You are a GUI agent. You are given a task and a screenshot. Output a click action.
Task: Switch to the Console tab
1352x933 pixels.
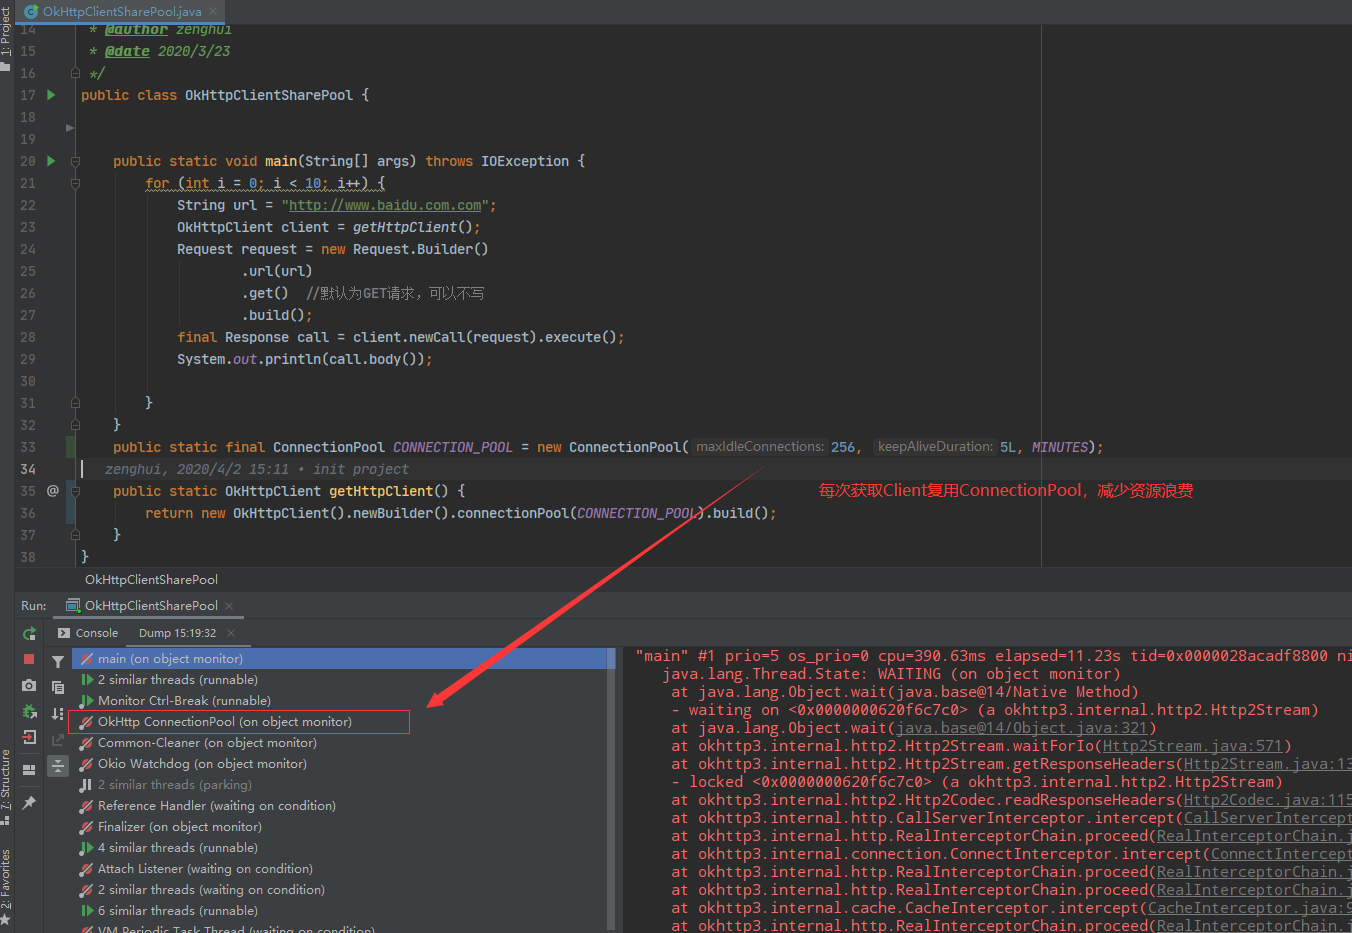(x=88, y=633)
